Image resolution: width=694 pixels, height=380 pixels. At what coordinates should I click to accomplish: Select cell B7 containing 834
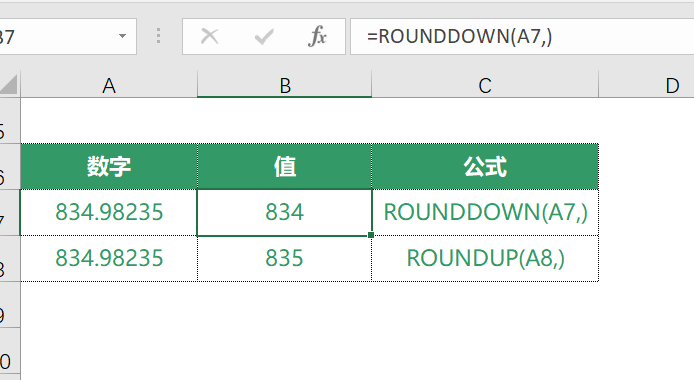pyautogui.click(x=285, y=212)
